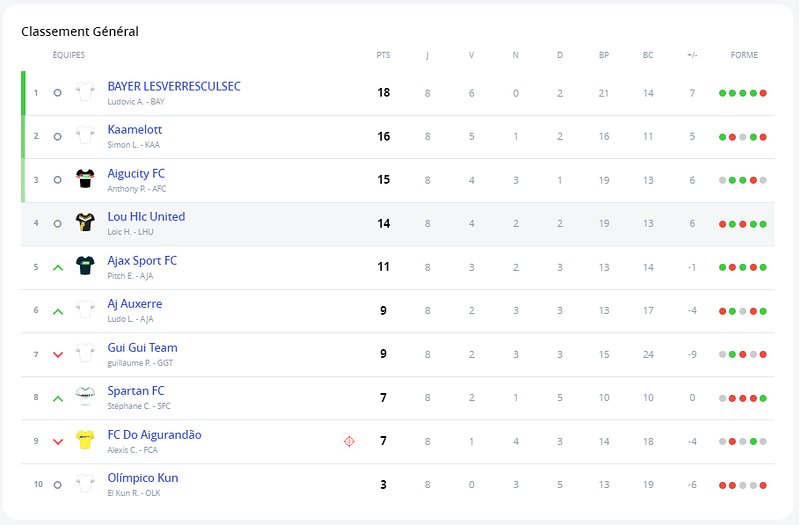Click the first green form dot for Ajax Sport FC
This screenshot has height=525, width=800.
pos(722,267)
